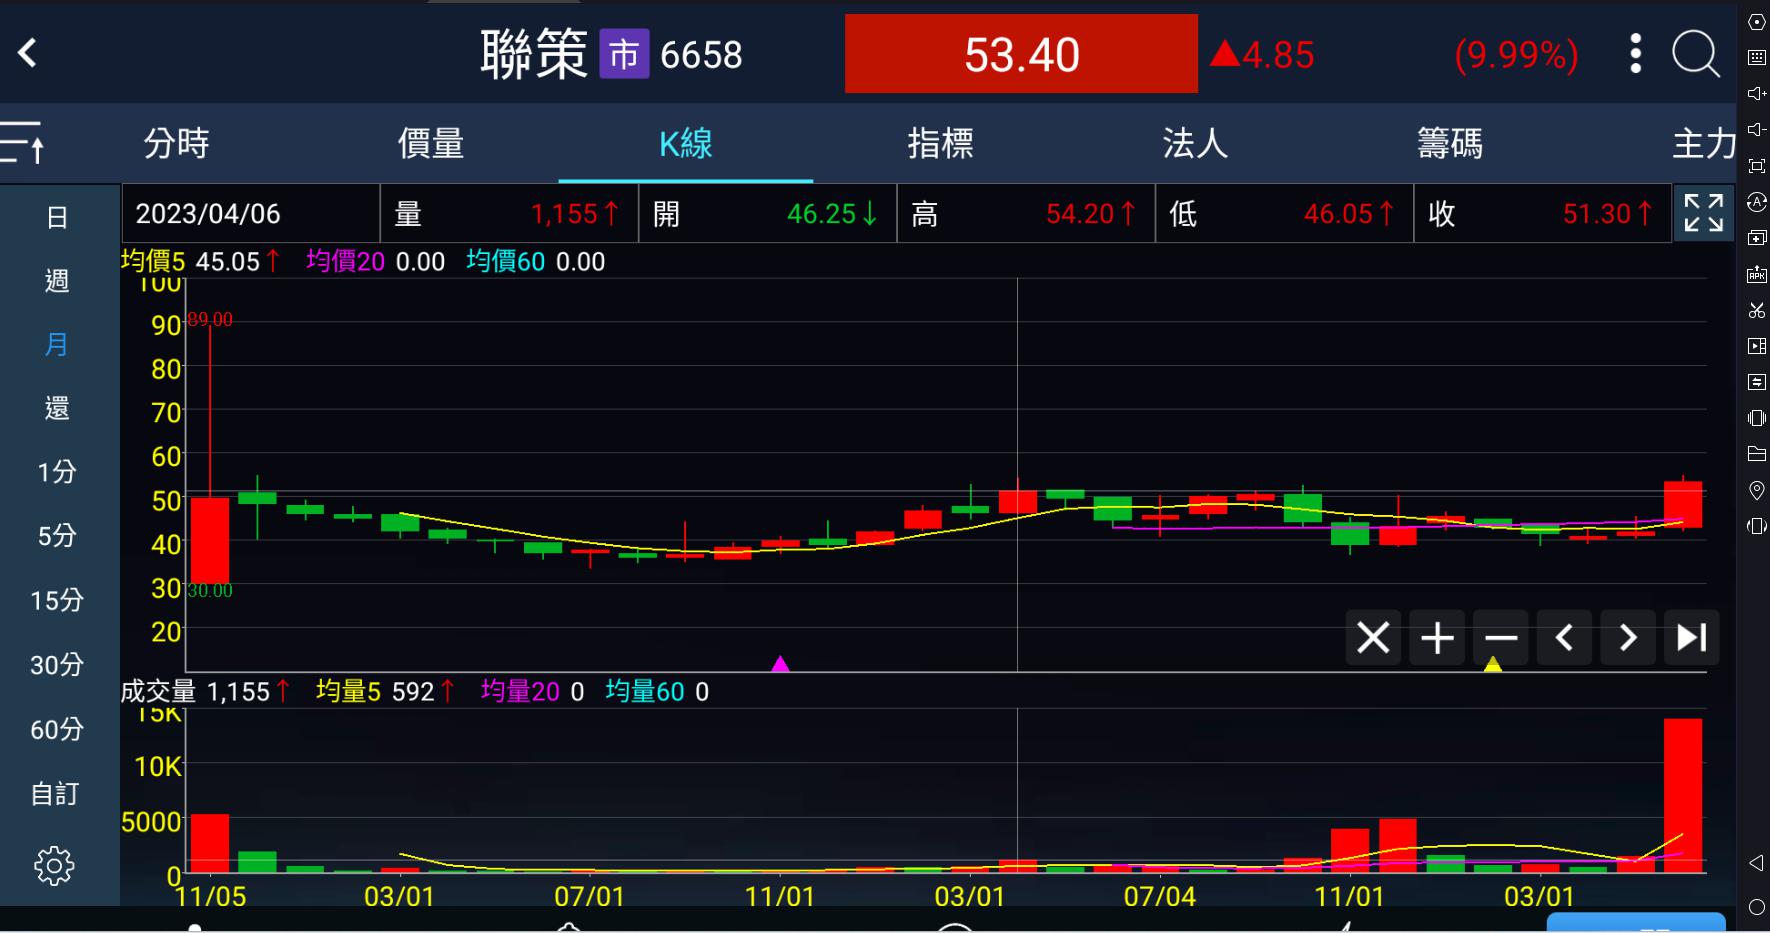Image resolution: width=1770 pixels, height=933 pixels.
Task: Expand the chart to fullscreen
Action: point(1703,213)
